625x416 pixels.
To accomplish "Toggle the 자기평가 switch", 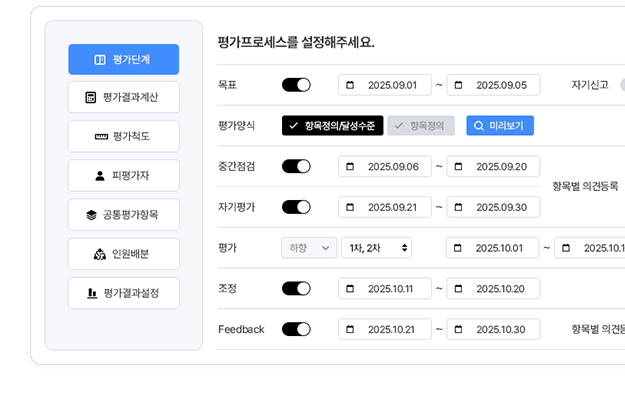I will pos(296,207).
